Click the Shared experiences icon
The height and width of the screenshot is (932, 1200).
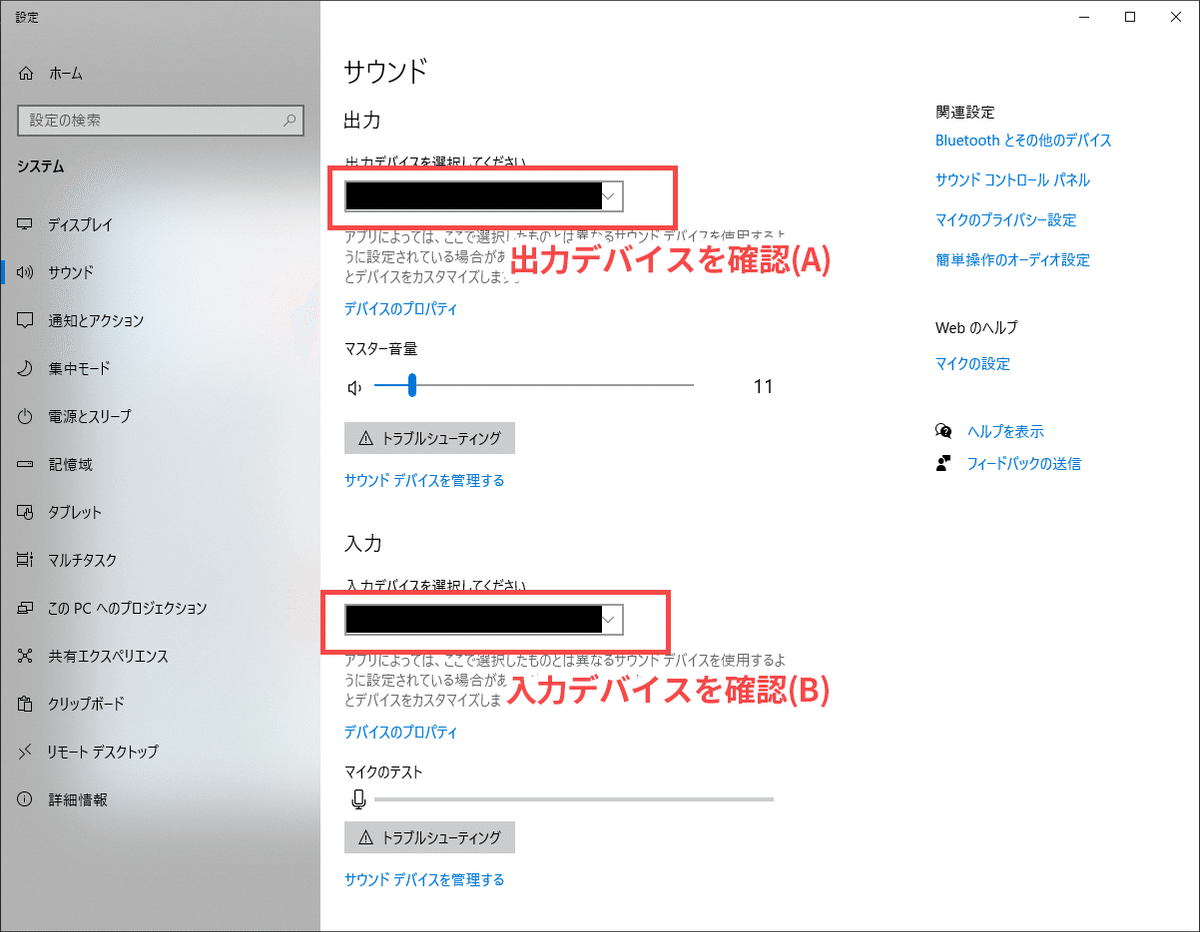tap(26, 656)
